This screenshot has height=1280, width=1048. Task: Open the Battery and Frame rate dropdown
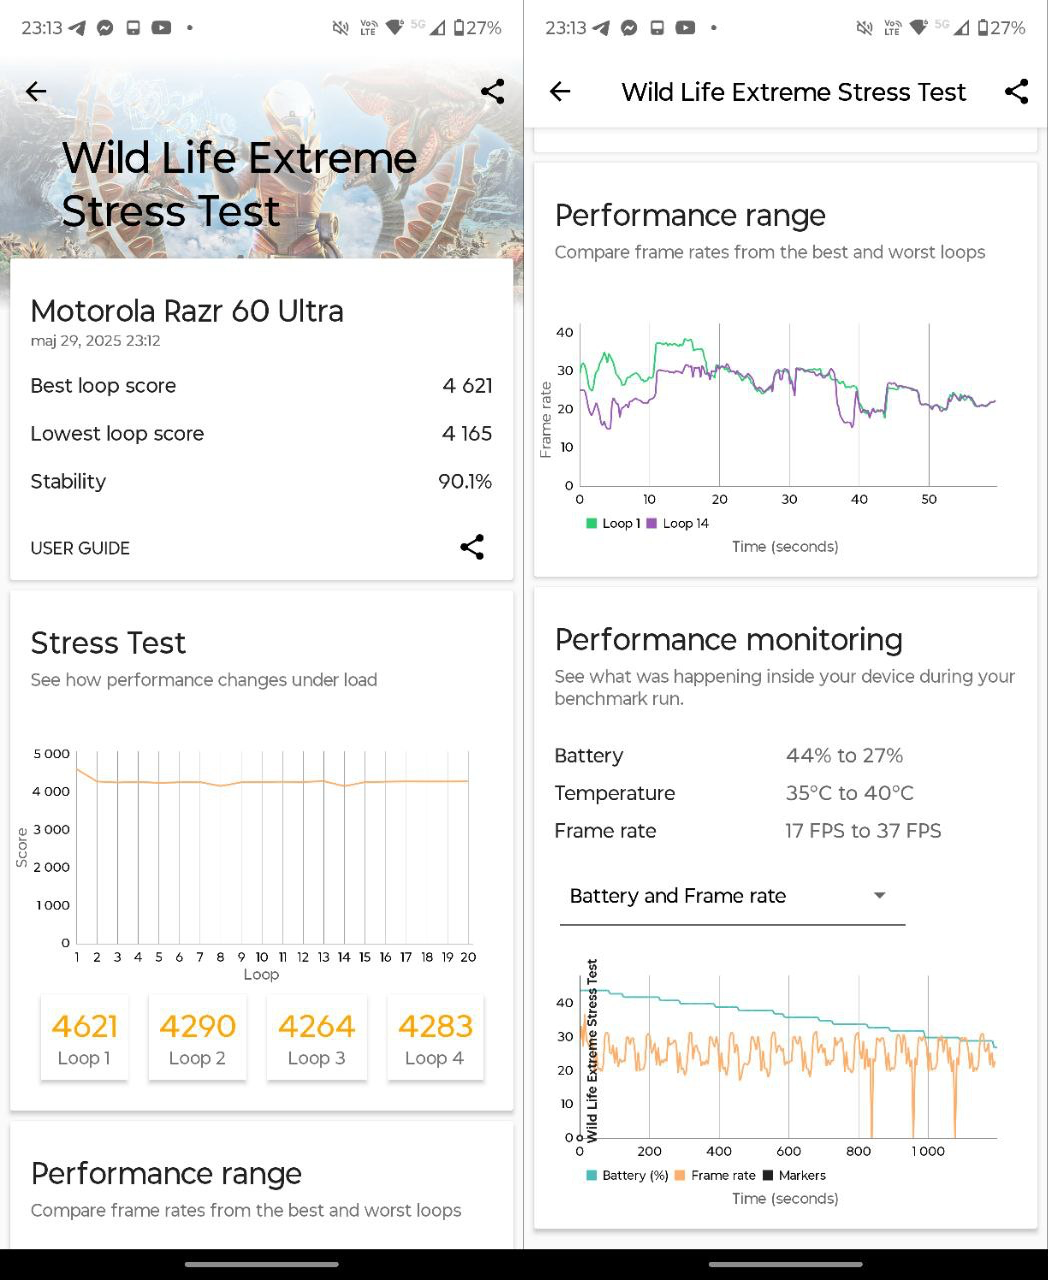coord(731,896)
